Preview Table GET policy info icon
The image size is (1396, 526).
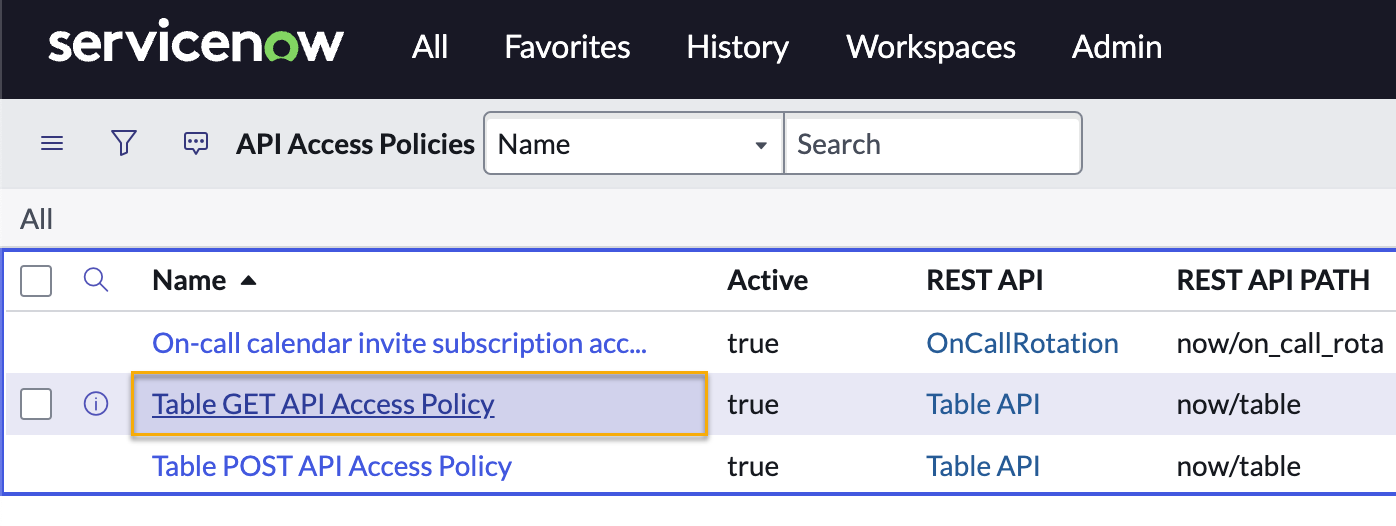tap(96, 405)
